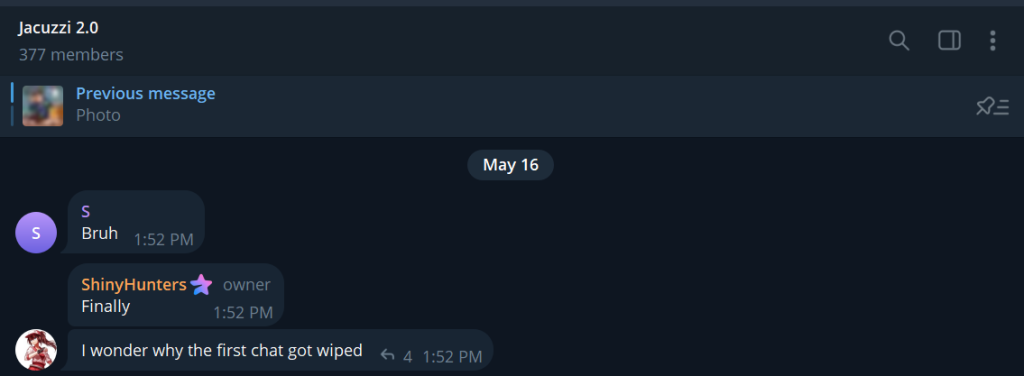Click the Photo label in pinned bar
The width and height of the screenshot is (1024, 376).
point(98,116)
